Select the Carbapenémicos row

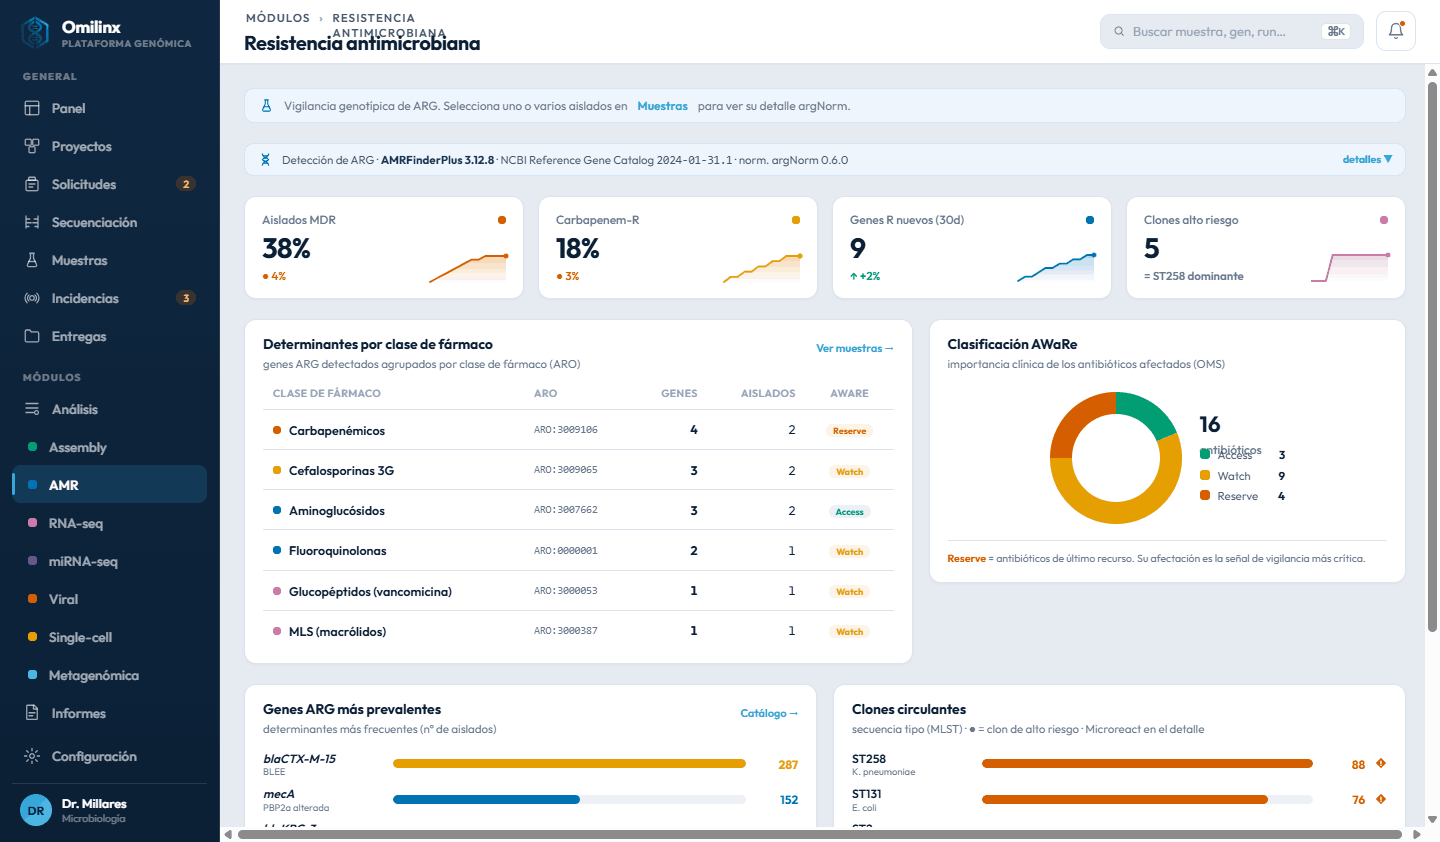[x=578, y=430]
